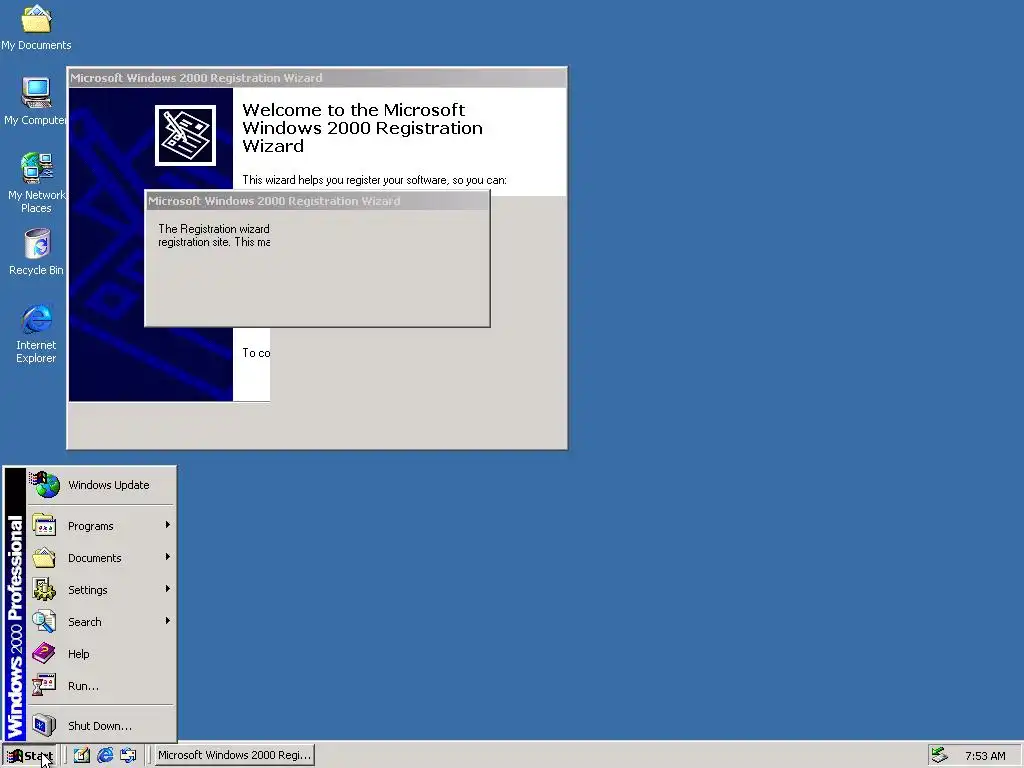Click the front Registration Wizard dialog title bar
1024x768 pixels.
(317, 200)
